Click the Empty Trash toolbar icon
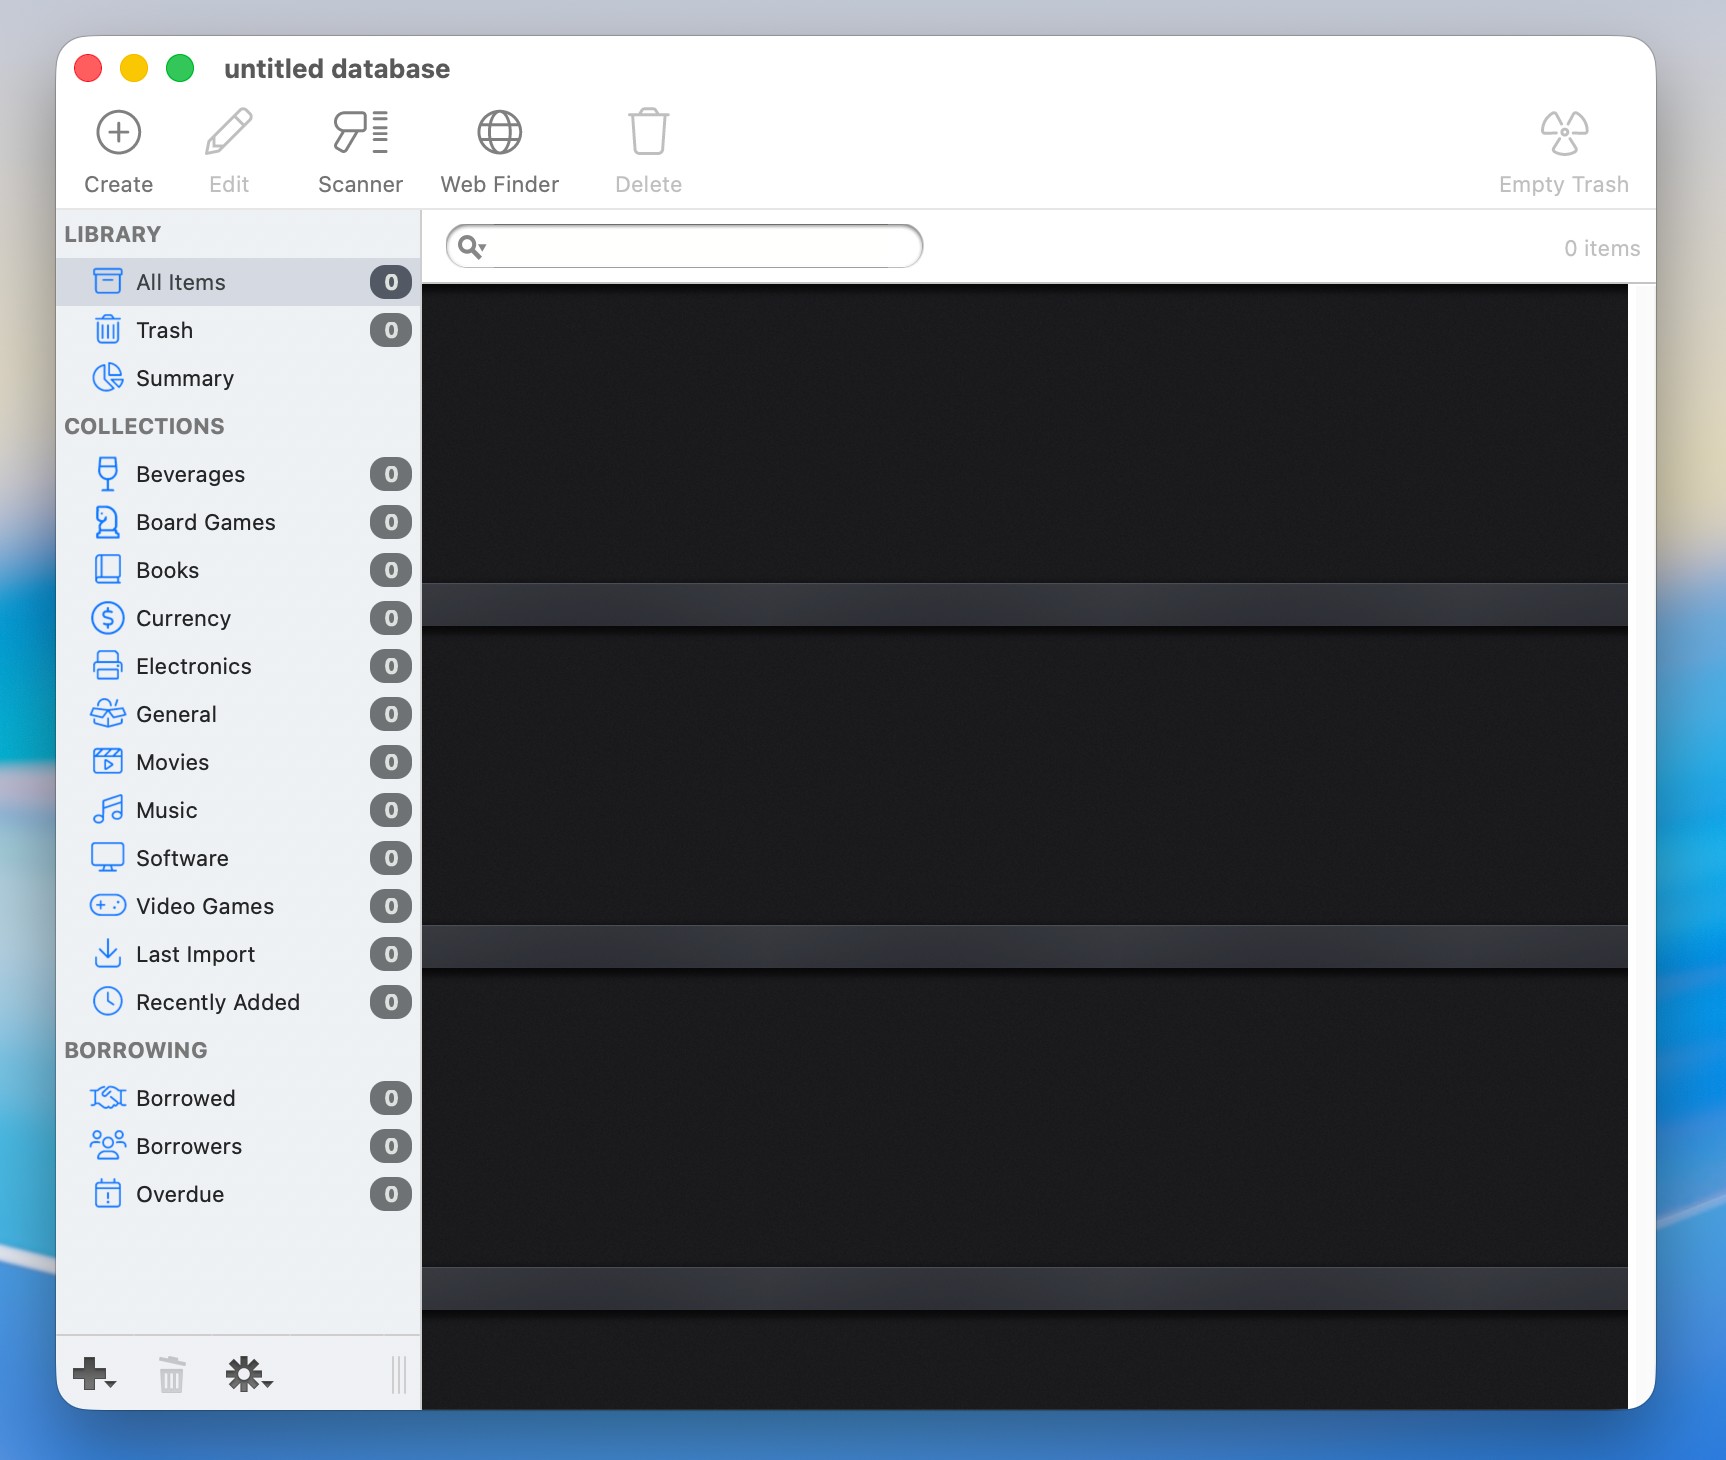The width and height of the screenshot is (1726, 1460). click(1563, 133)
